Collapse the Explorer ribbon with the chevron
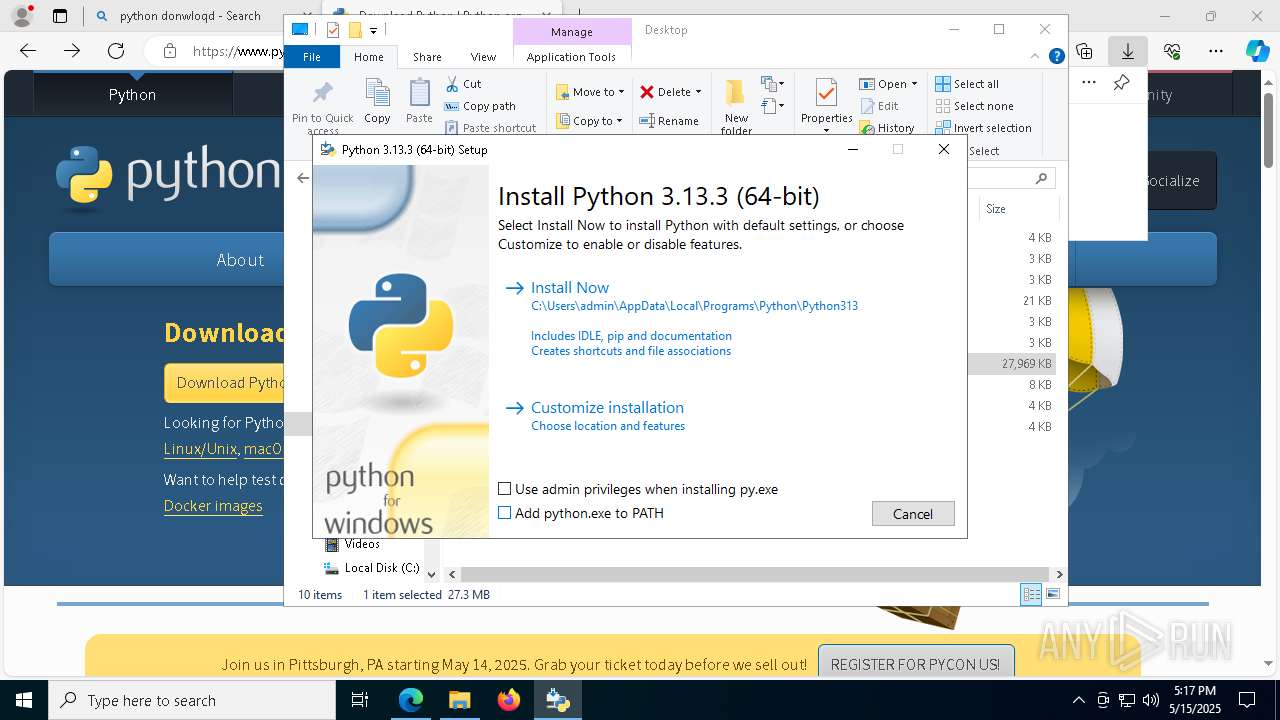The image size is (1280, 720). 1037,57
